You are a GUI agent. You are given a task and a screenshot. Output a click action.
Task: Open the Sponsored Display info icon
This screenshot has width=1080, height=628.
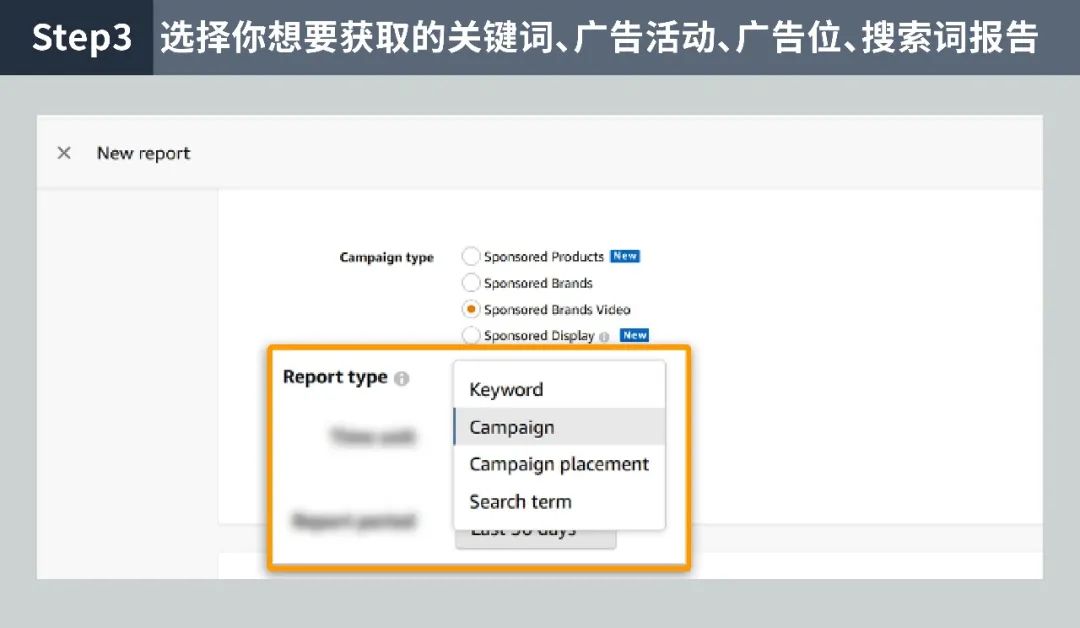tap(604, 337)
